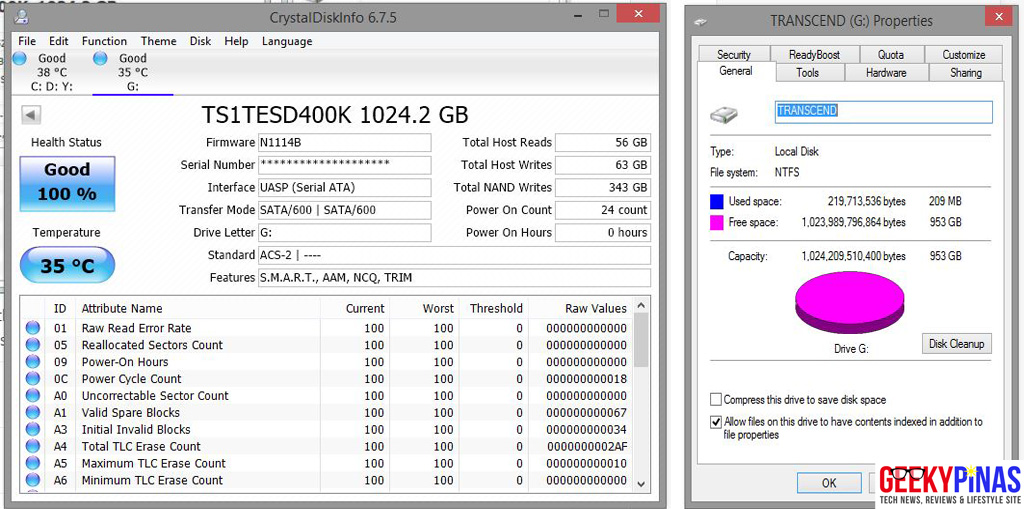The image size is (1024, 509).
Task: Click the Features S.M.A.R.T., AAM, NCQ, TRIM field
Action: (455, 278)
